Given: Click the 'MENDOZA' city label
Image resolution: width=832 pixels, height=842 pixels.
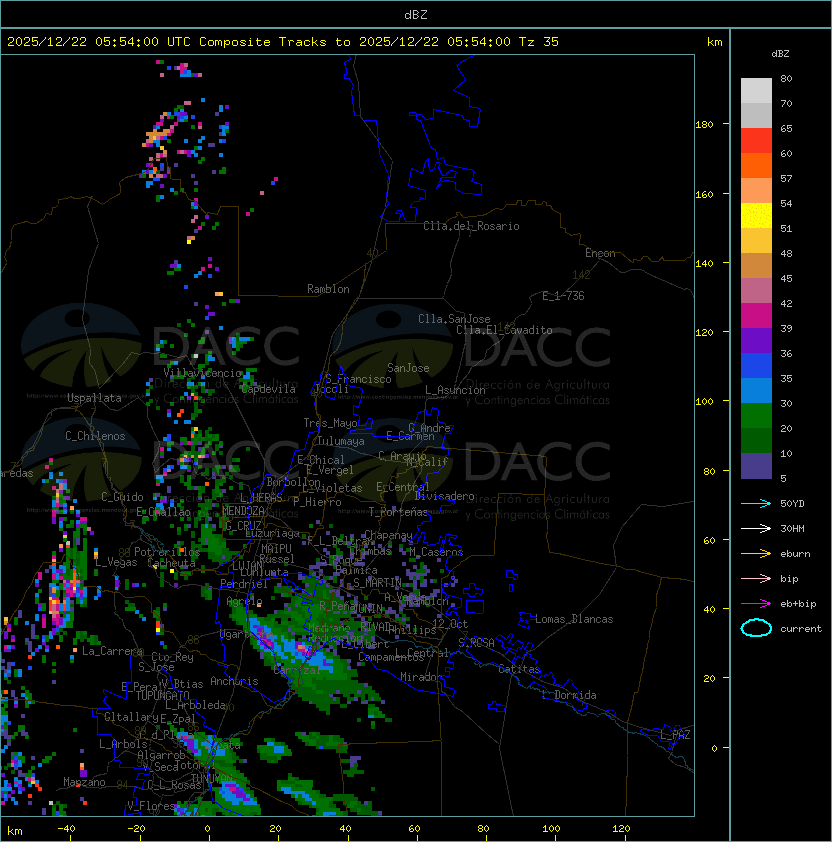Looking at the screenshot, I should click(243, 510).
